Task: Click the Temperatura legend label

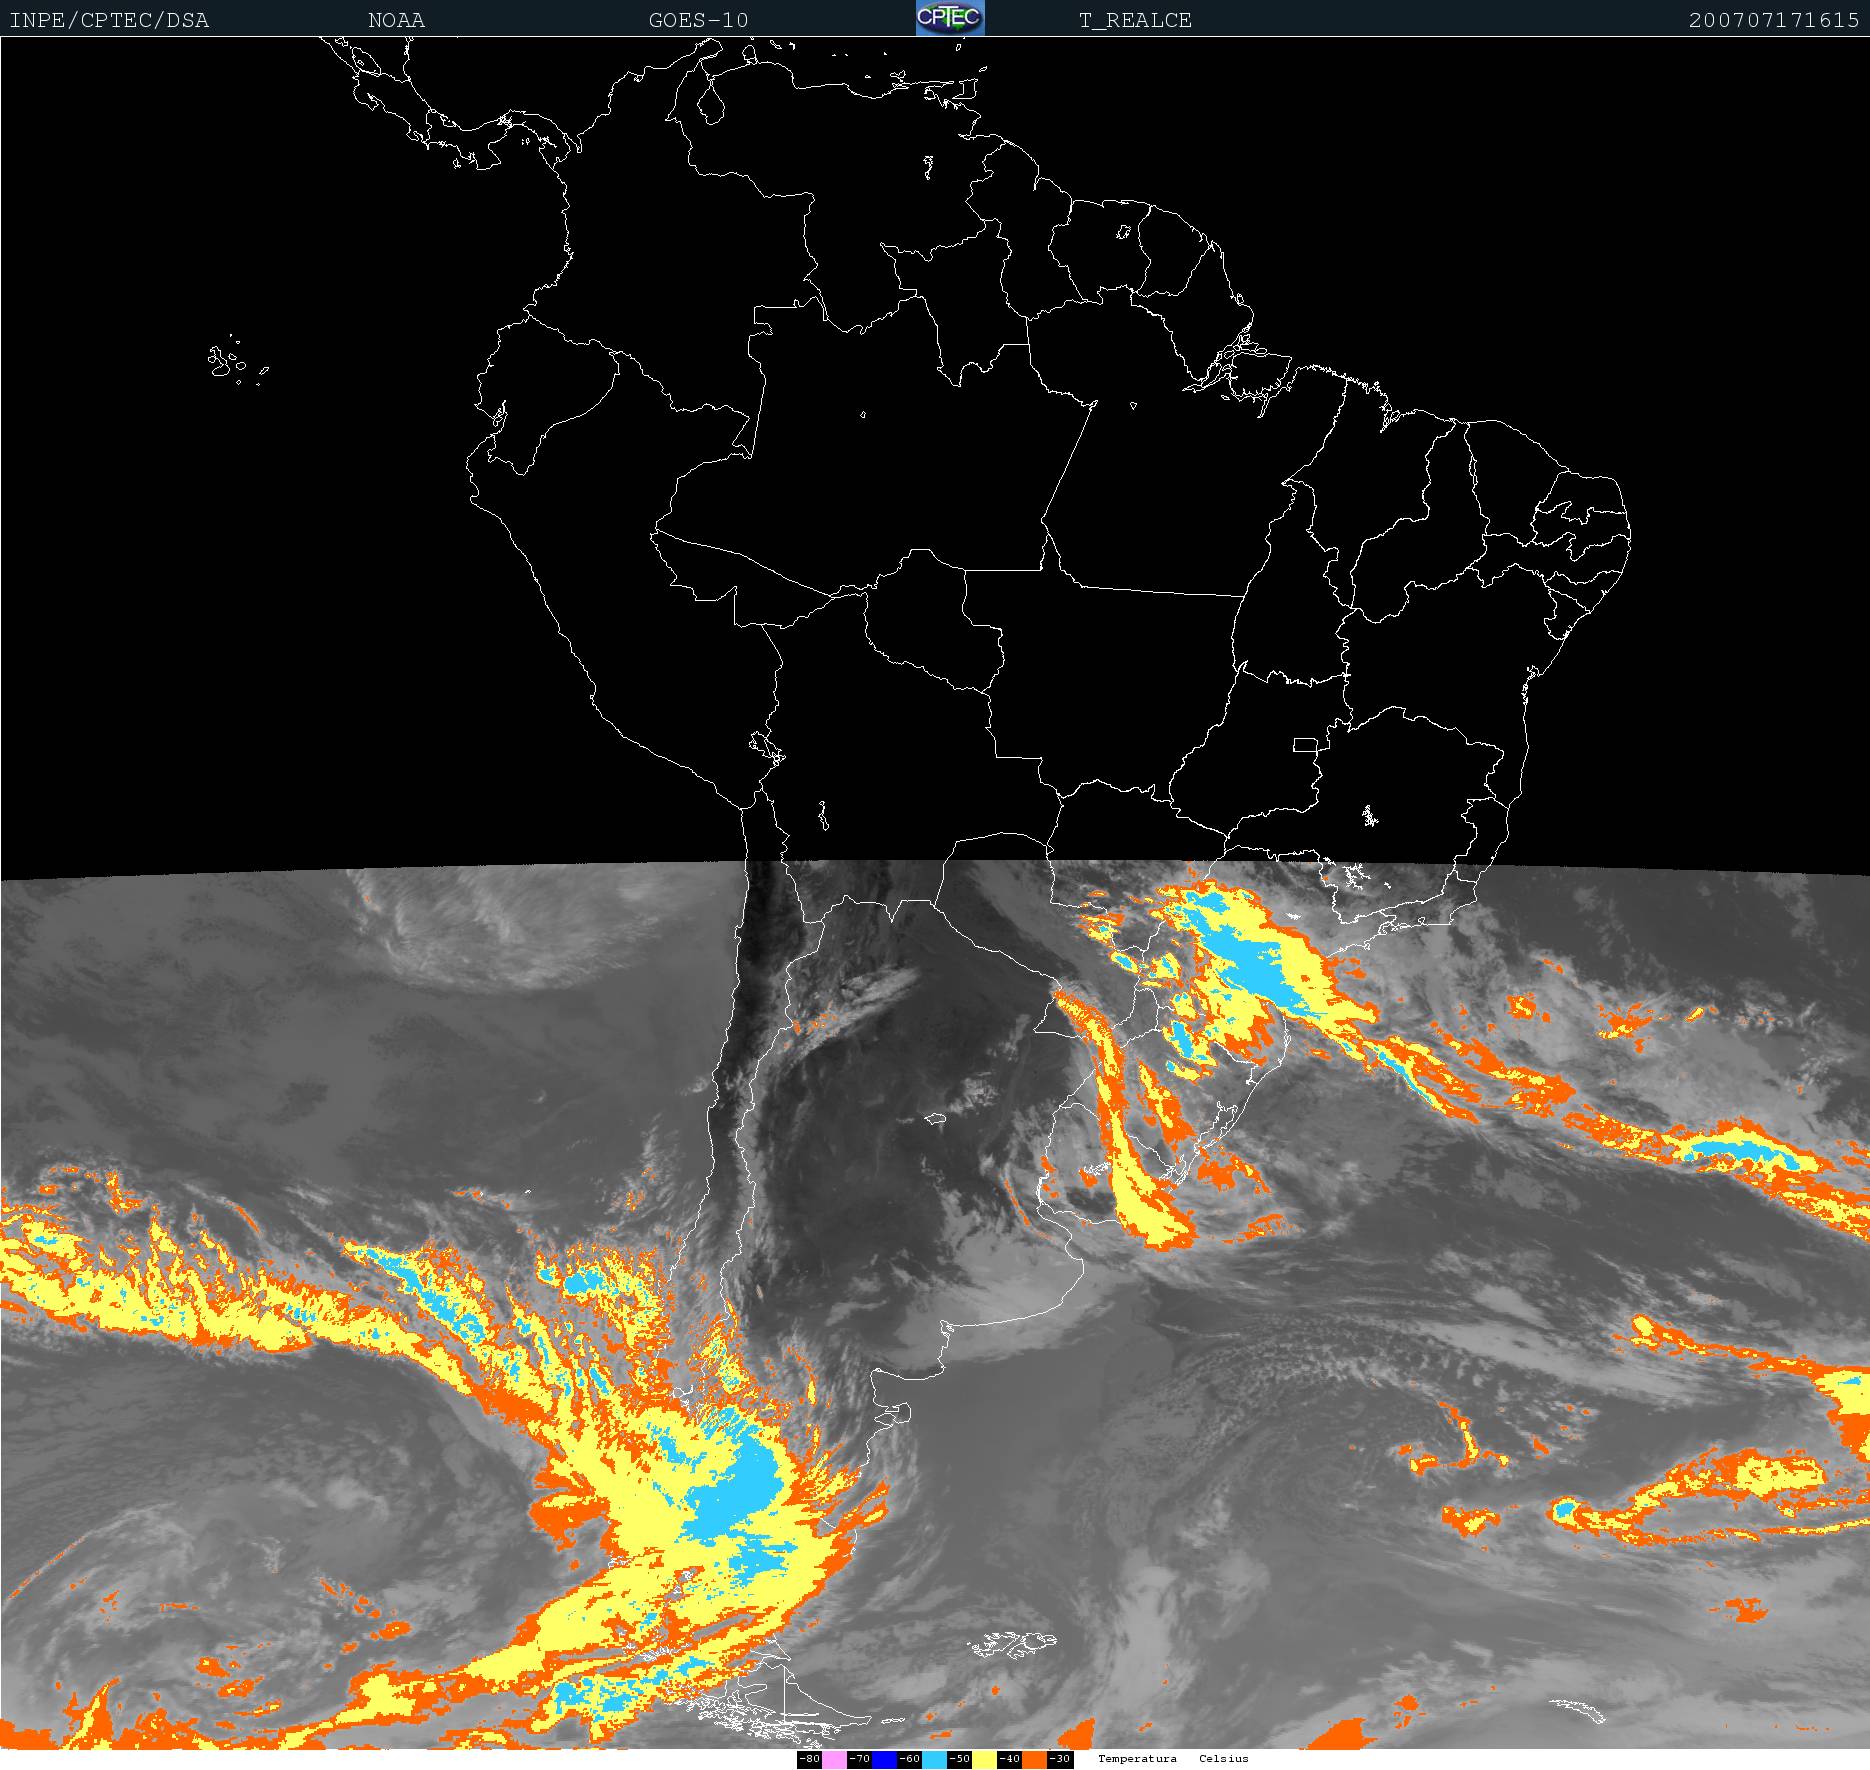Action: coord(1137,1758)
